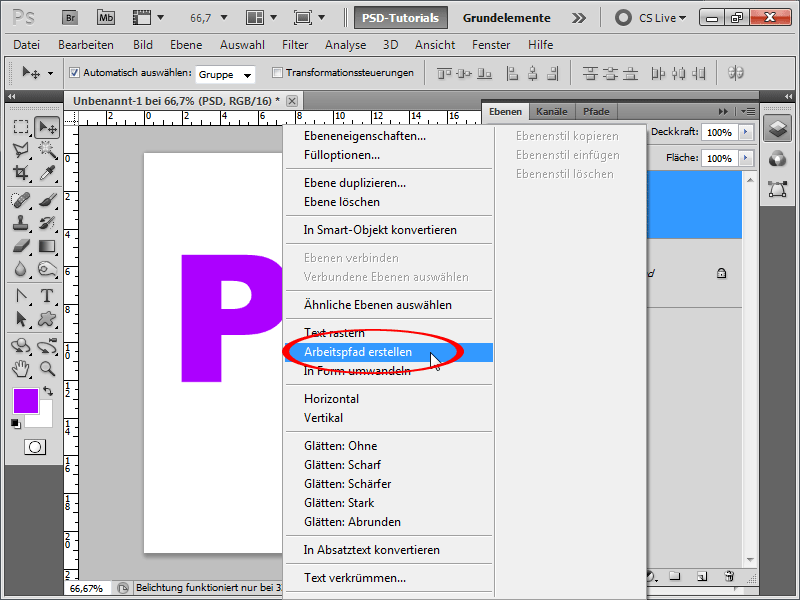Select the Gradient tool
This screenshot has width=800, height=600.
tap(47, 246)
